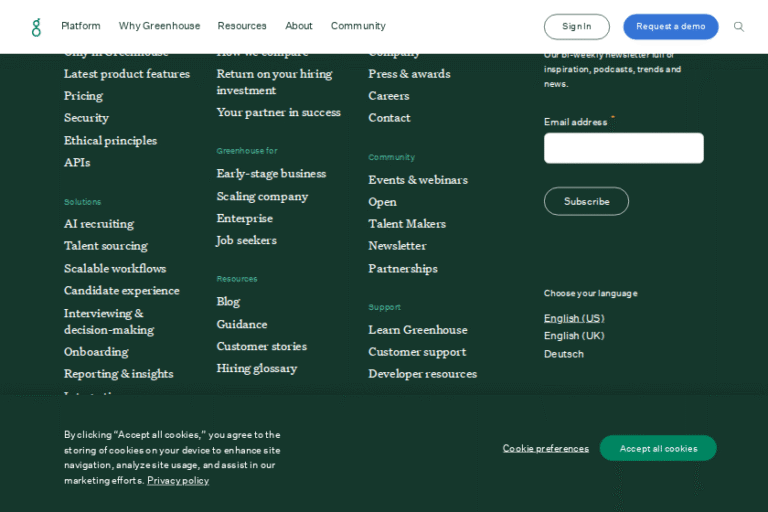Viewport: 768px width, 512px height.
Task: Switch language to Deutsch
Action: [x=564, y=354]
